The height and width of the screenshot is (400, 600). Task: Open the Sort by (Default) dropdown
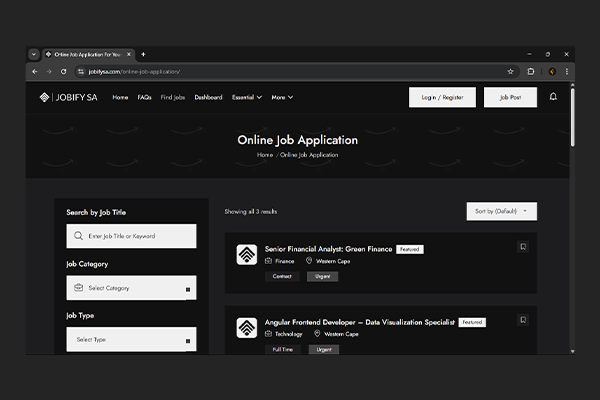[x=502, y=211]
